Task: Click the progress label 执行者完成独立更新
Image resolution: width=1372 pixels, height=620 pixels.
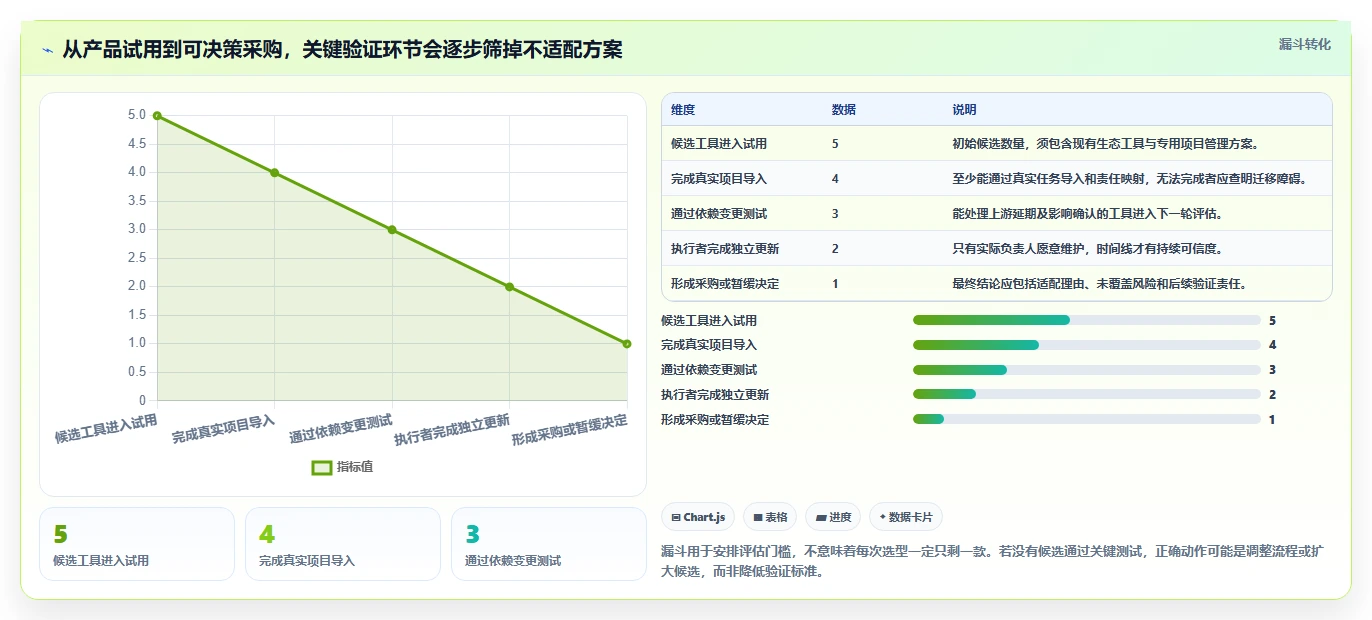Action: [x=715, y=395]
